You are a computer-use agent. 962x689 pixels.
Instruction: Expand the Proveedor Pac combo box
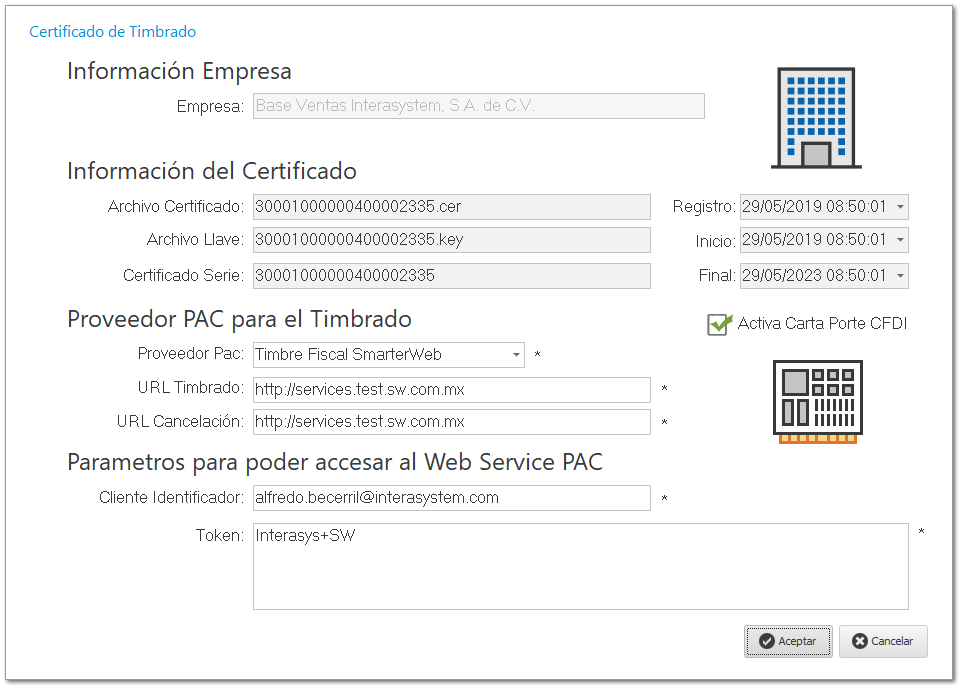[516, 355]
